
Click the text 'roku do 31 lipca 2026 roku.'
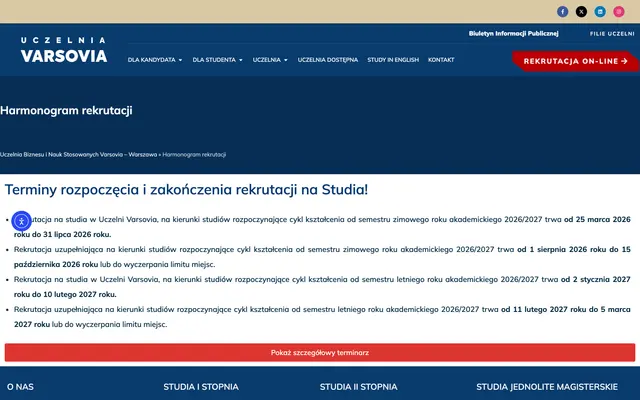pyautogui.click(x=62, y=235)
